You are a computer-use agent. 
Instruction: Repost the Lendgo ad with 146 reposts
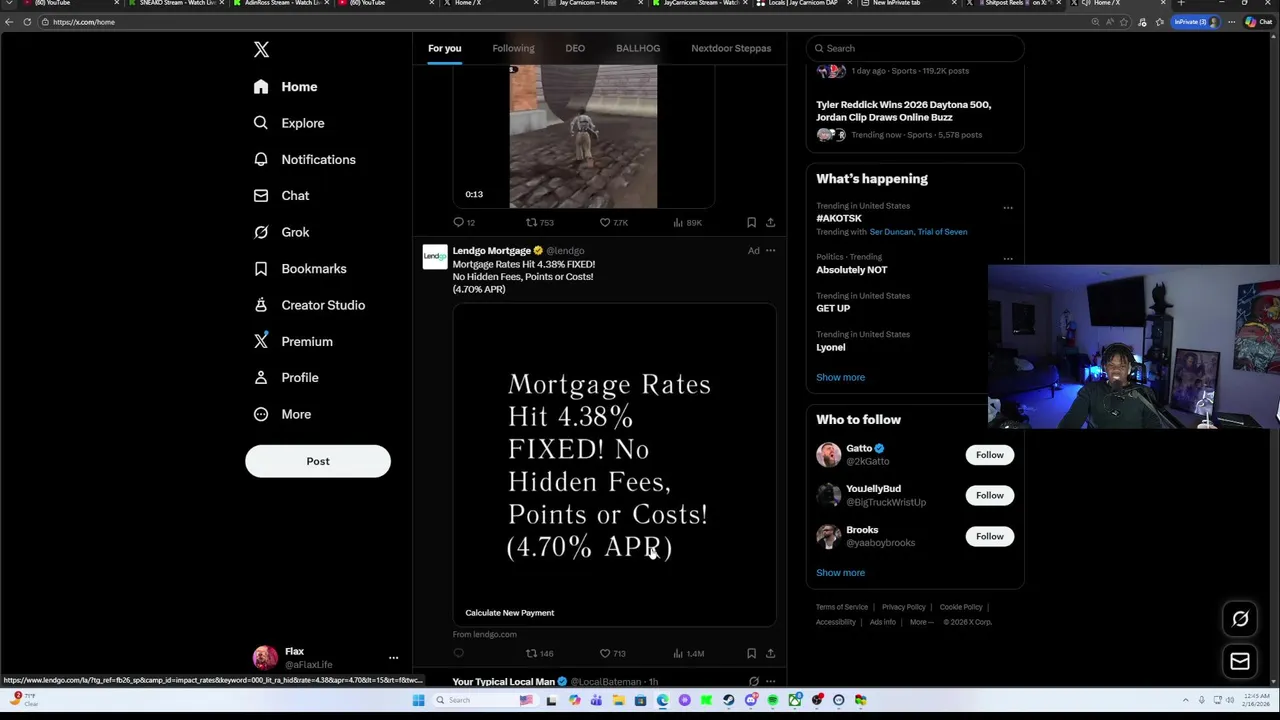540,654
